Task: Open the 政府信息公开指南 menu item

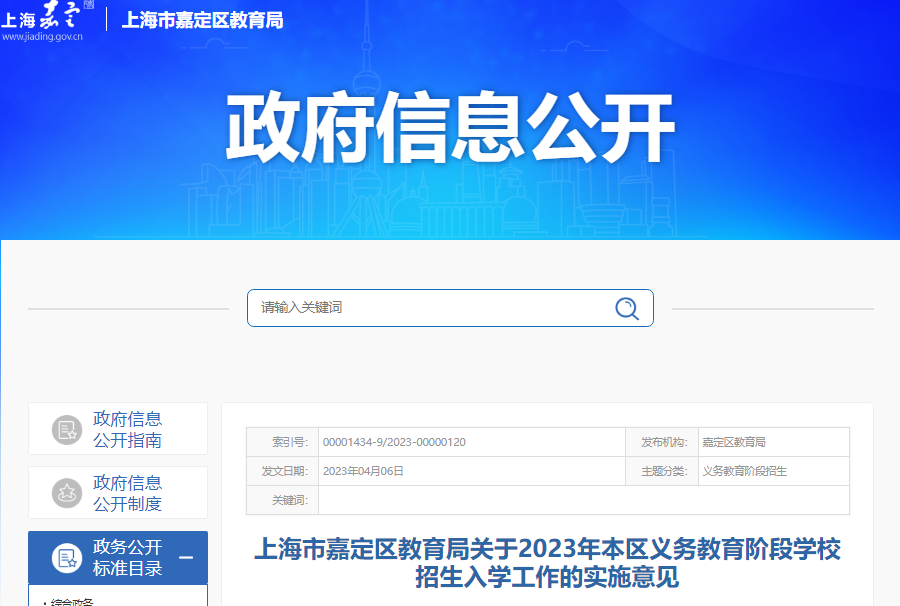Action: 127,430
